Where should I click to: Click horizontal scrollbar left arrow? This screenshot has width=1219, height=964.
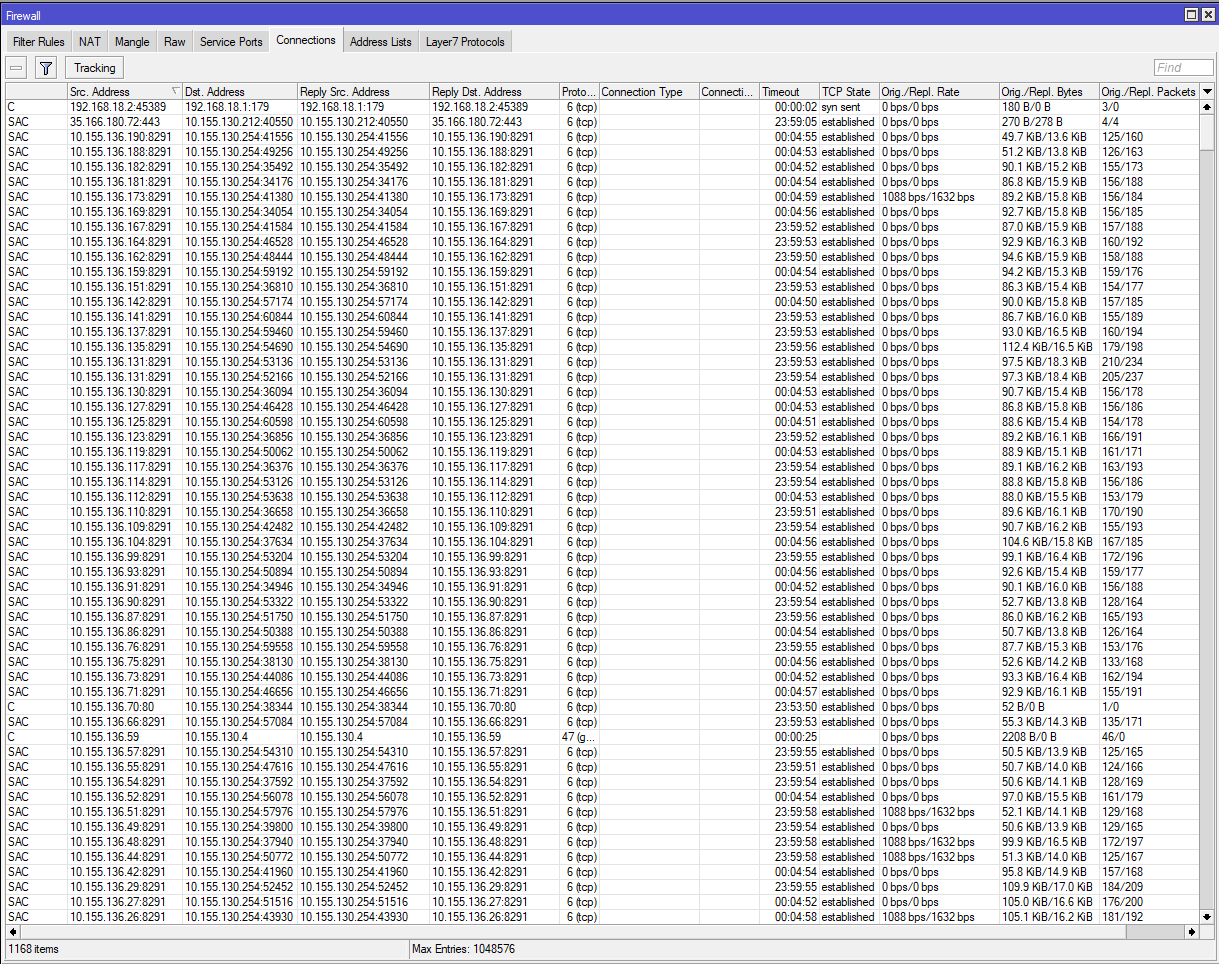[12, 931]
